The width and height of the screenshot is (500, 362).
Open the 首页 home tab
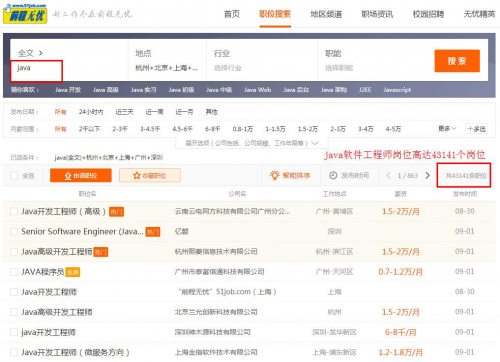click(x=231, y=14)
